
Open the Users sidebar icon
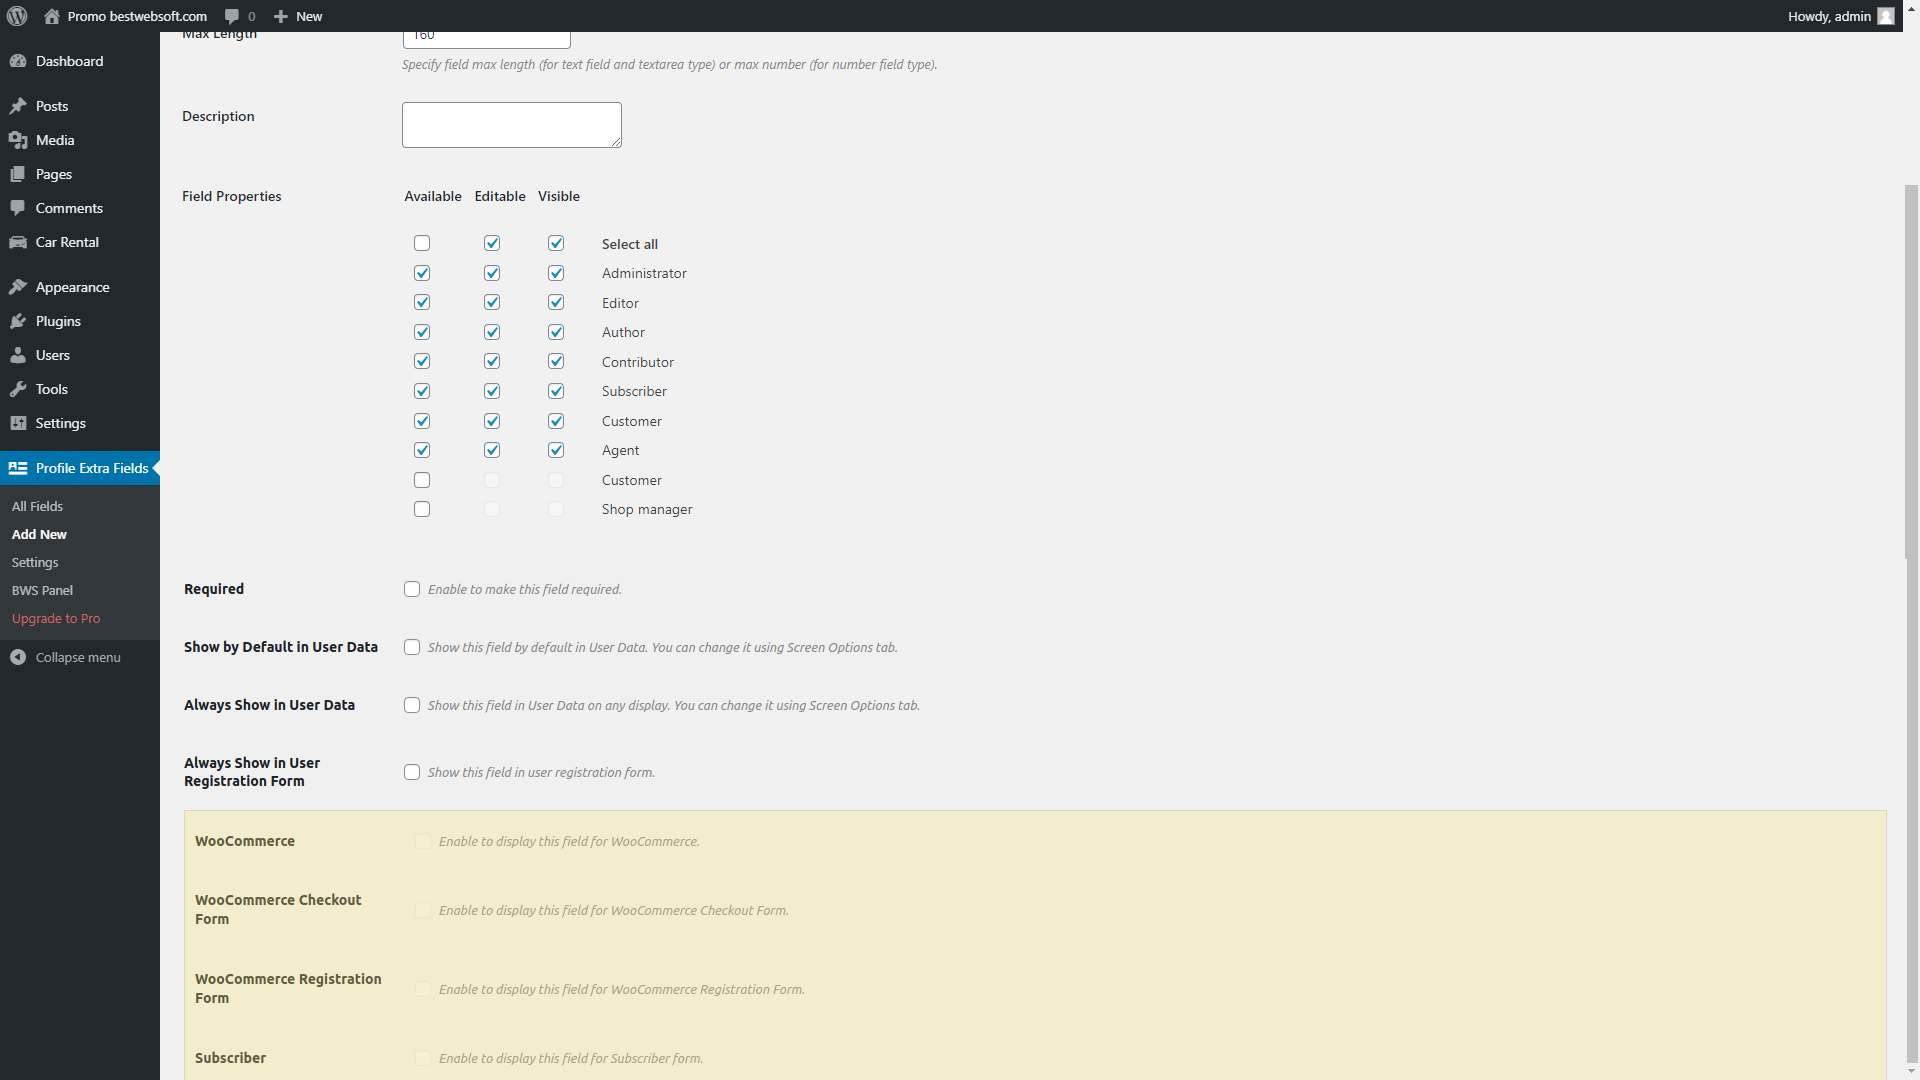(x=19, y=355)
